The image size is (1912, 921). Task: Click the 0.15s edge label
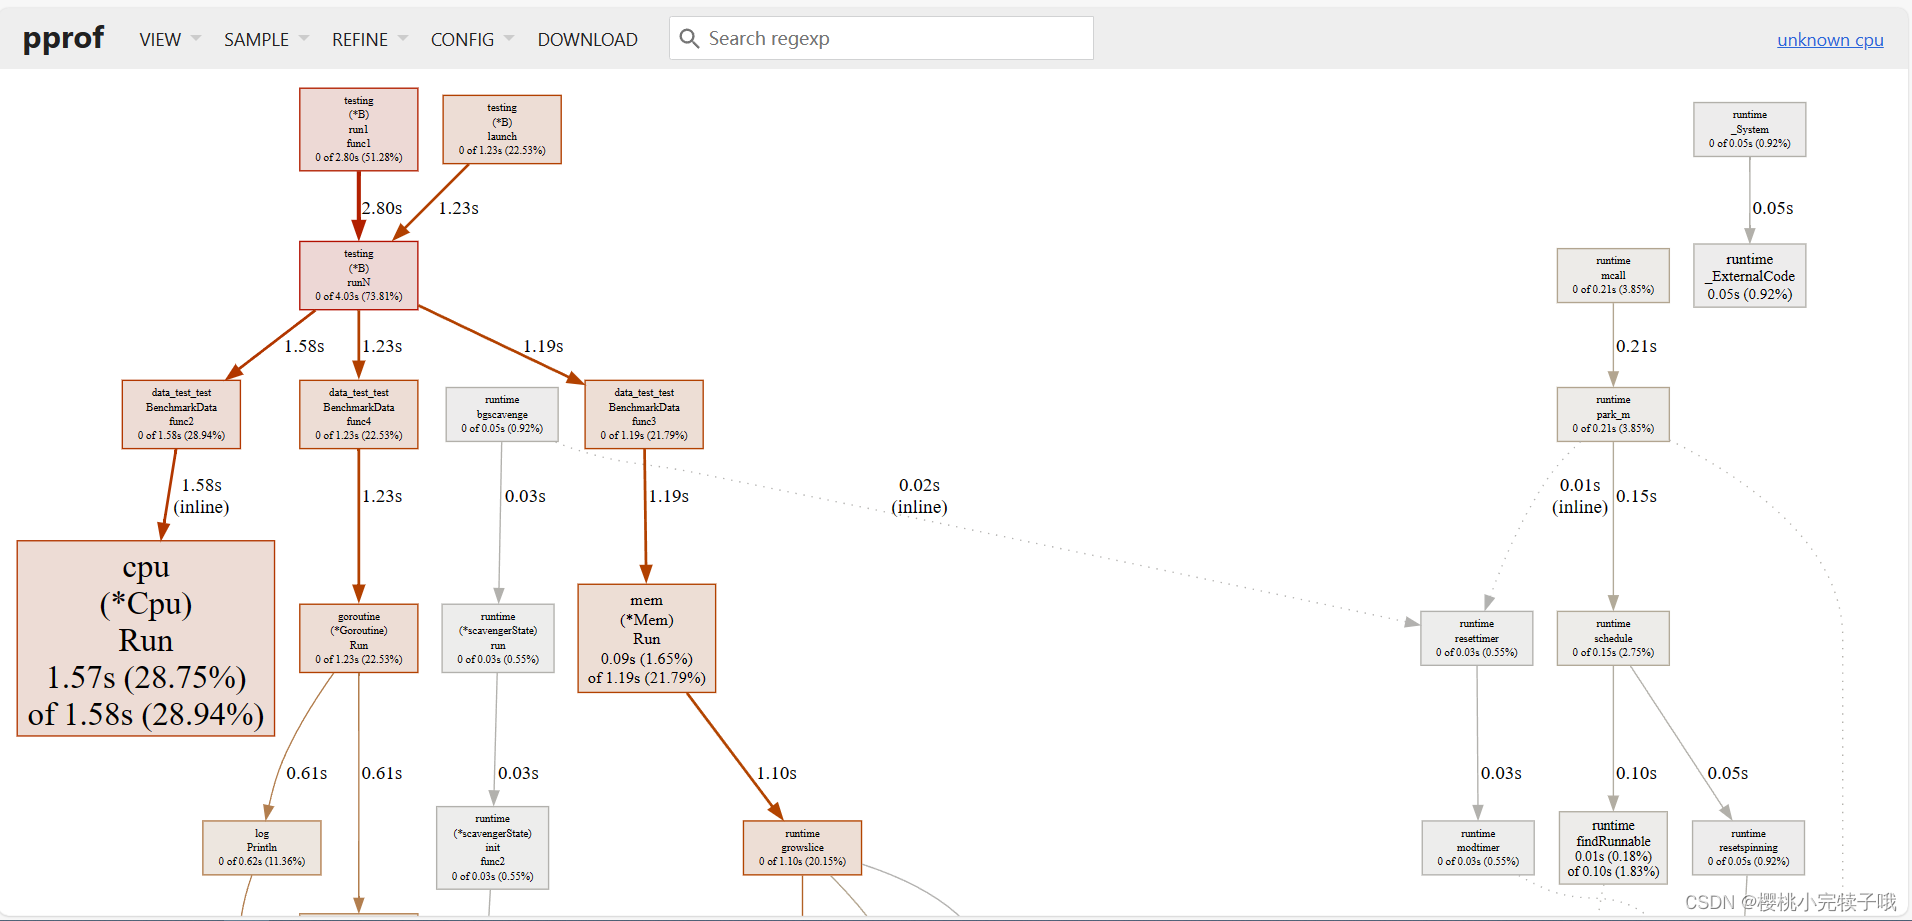pos(1636,496)
